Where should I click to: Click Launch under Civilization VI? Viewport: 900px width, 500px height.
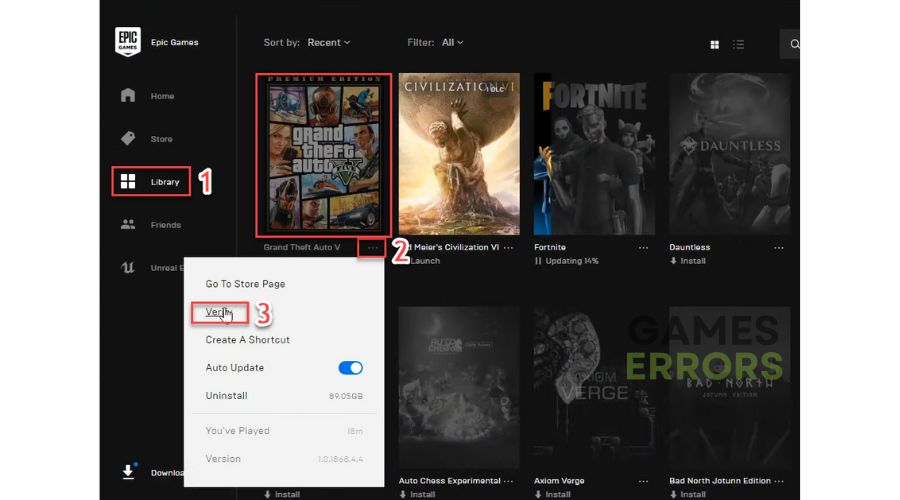pyautogui.click(x=425, y=261)
